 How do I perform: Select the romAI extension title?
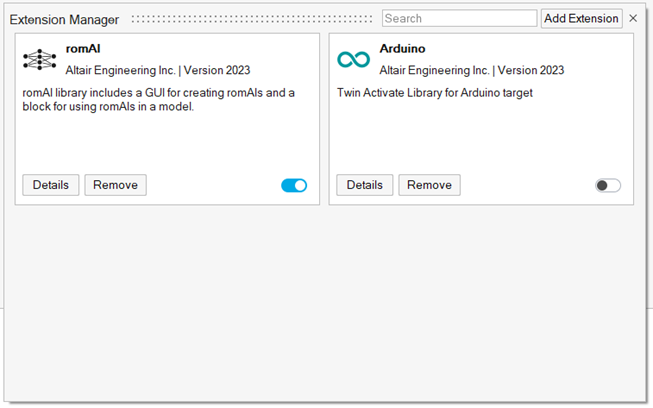coord(83,49)
